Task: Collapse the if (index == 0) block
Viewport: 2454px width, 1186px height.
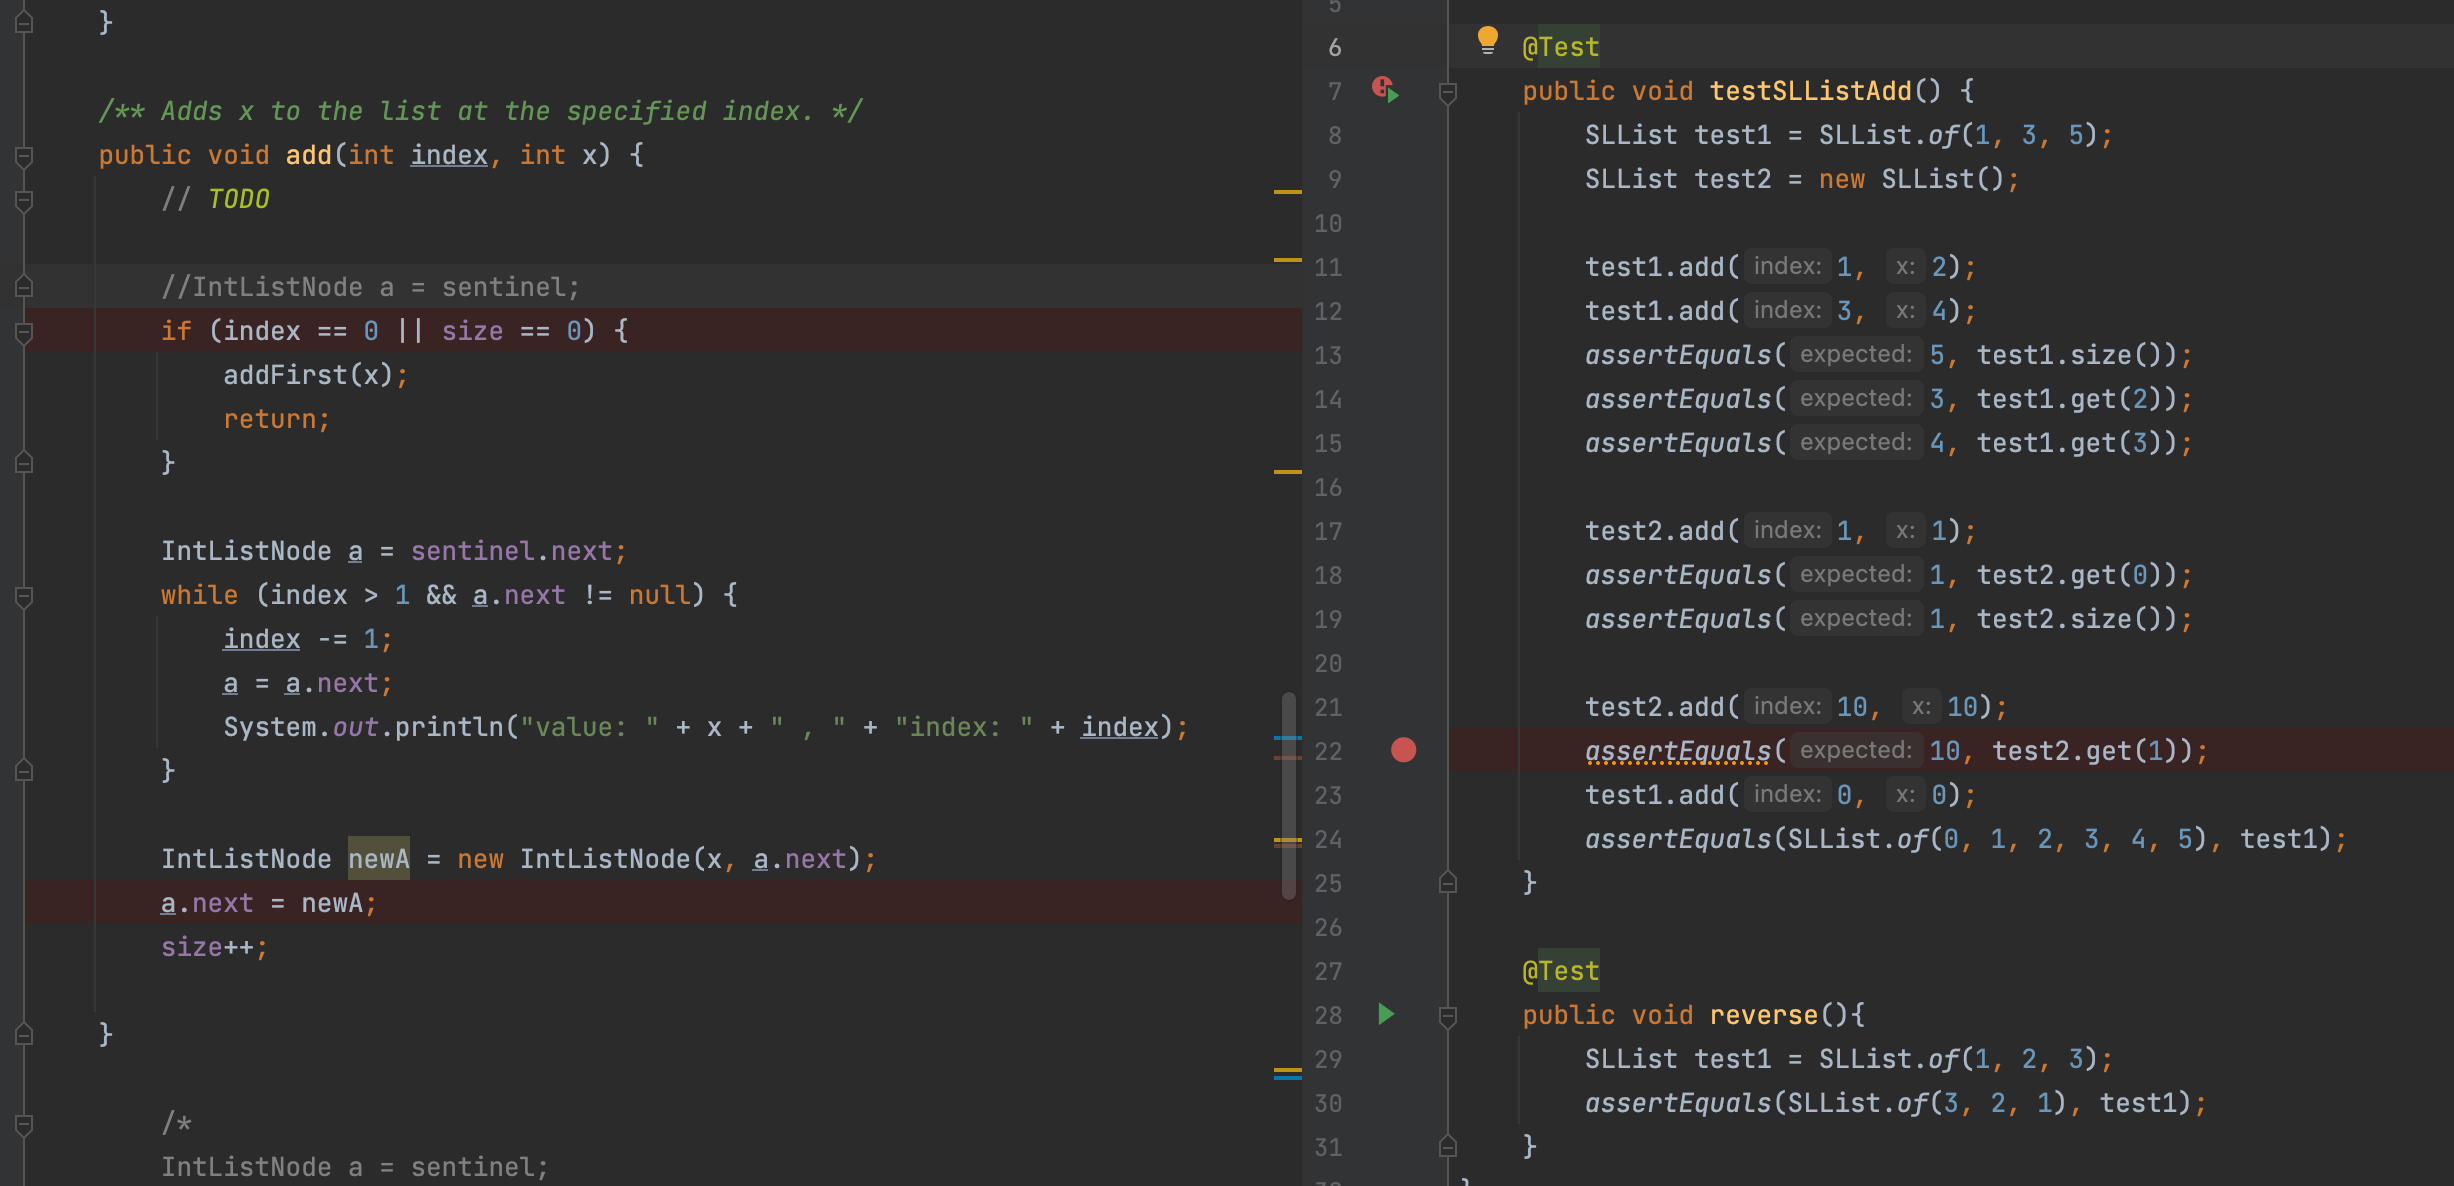Action: point(24,332)
